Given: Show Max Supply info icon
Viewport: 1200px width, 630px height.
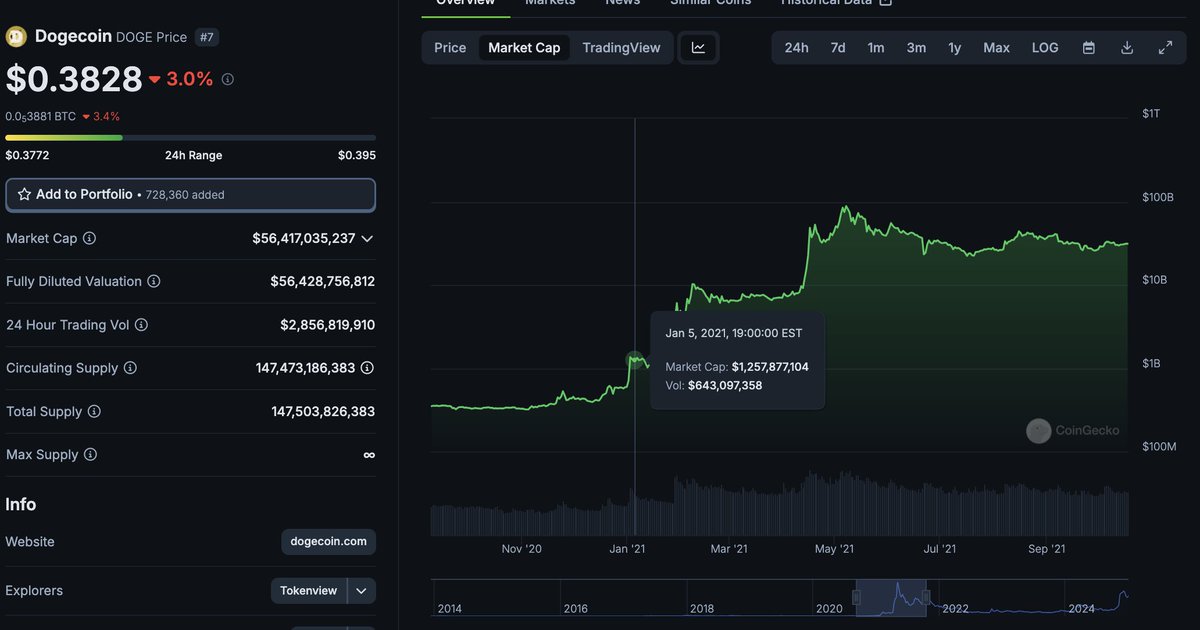Looking at the screenshot, I should pos(90,455).
